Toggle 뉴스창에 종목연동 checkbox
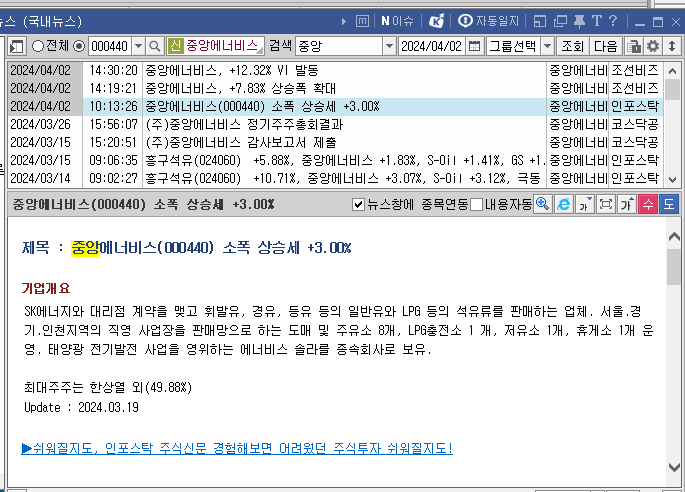Image resolution: width=685 pixels, height=492 pixels. (358, 204)
